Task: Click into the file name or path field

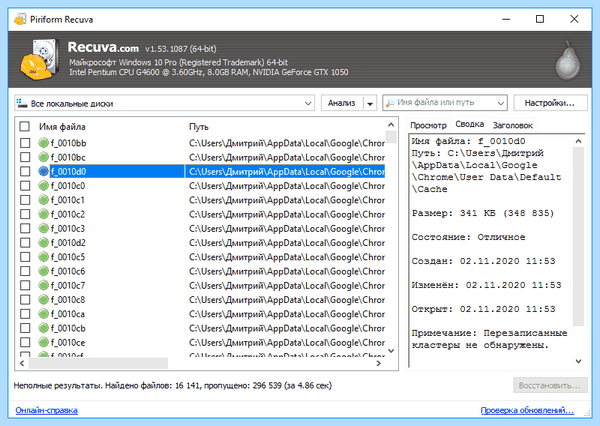Action: (x=444, y=103)
